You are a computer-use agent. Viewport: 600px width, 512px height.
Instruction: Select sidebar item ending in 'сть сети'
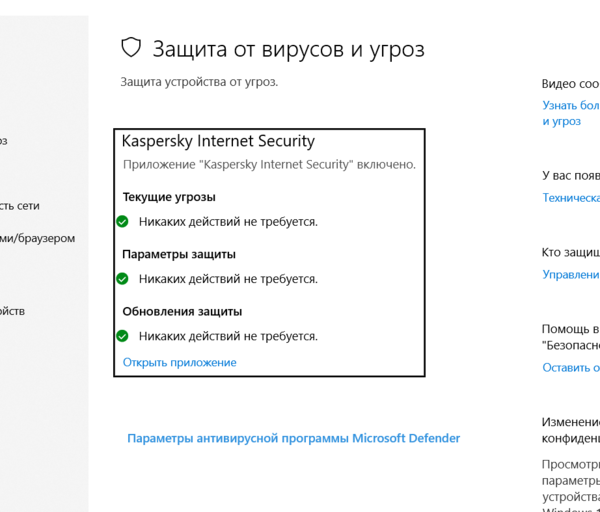click(20, 206)
